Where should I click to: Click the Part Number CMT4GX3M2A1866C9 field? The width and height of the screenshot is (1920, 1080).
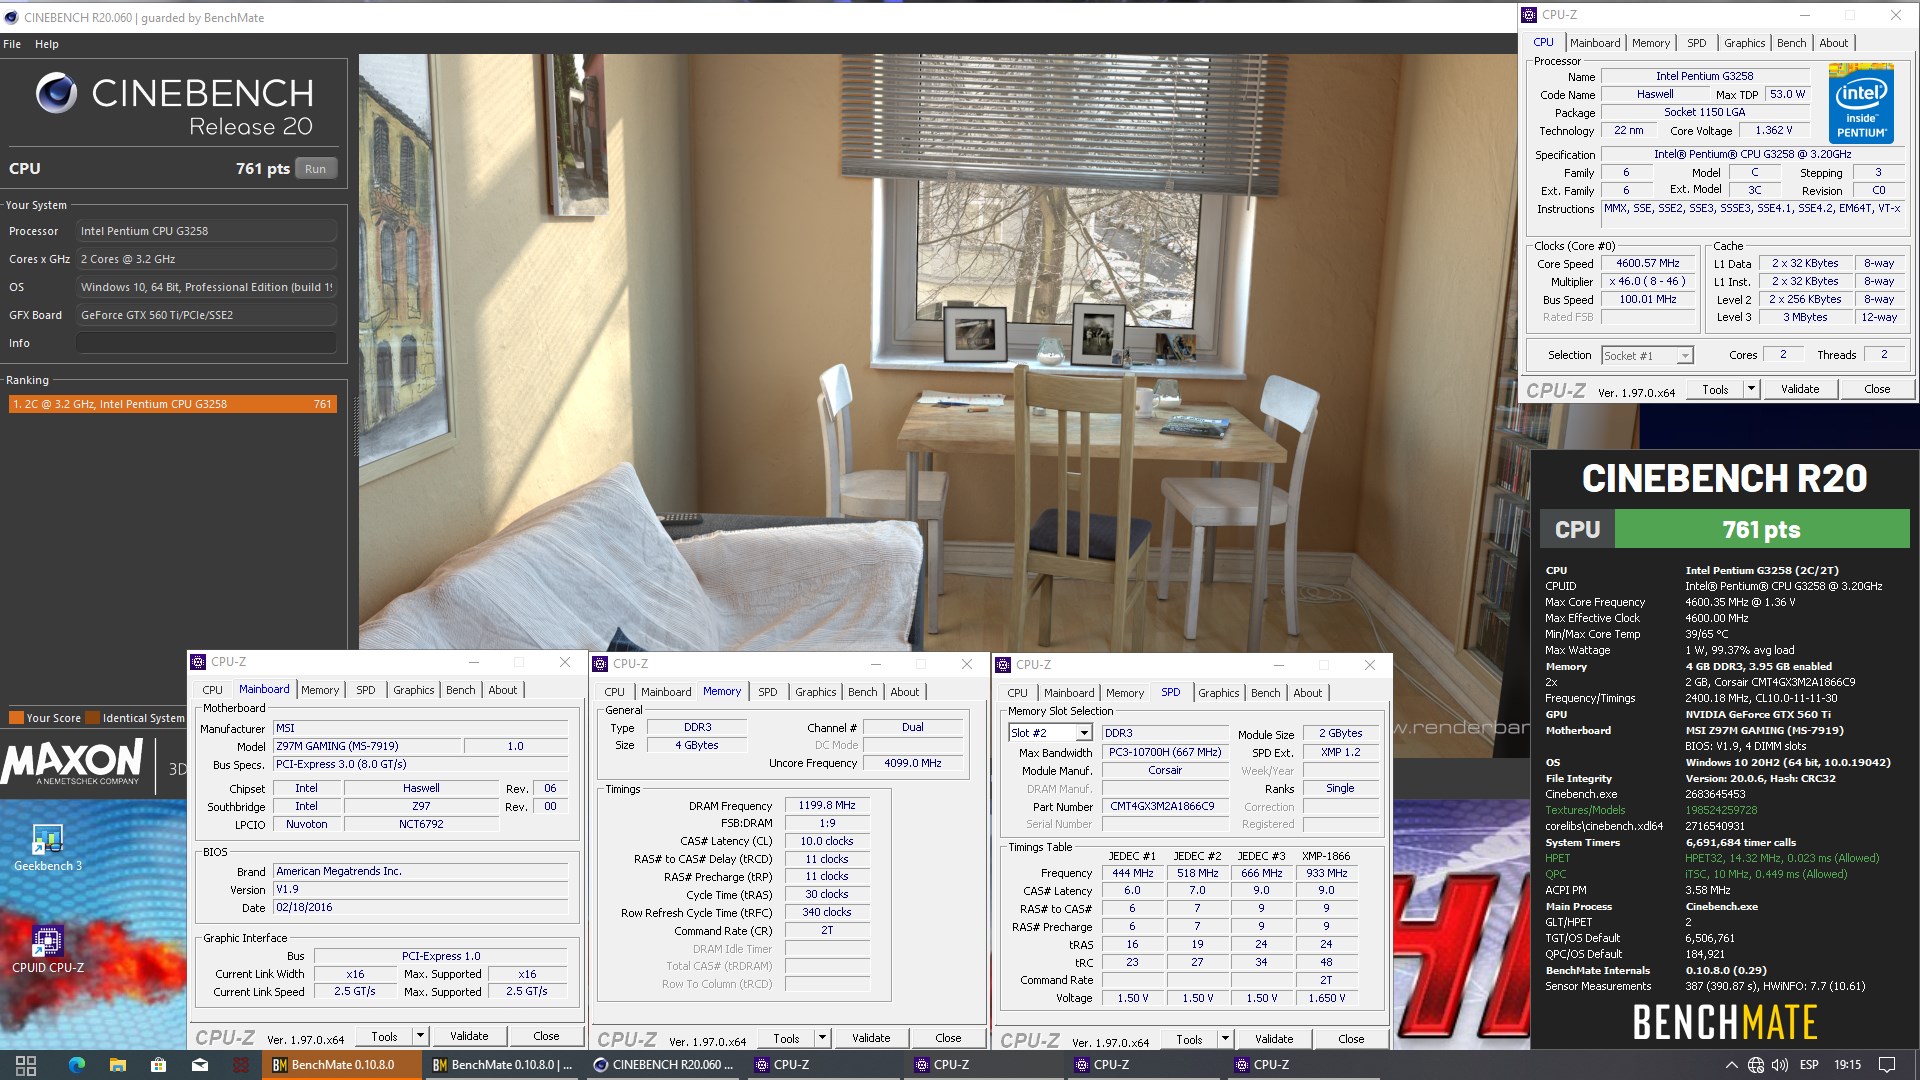[x=1164, y=806]
